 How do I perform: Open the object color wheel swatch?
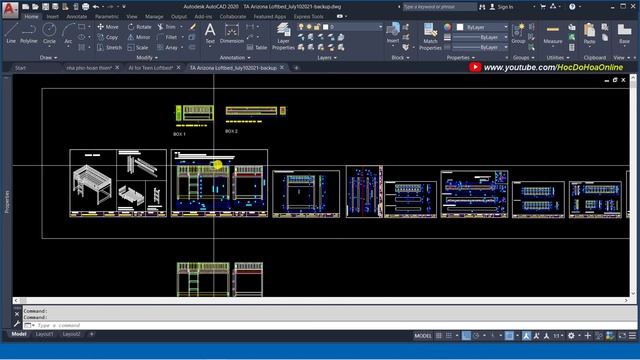[447, 27]
